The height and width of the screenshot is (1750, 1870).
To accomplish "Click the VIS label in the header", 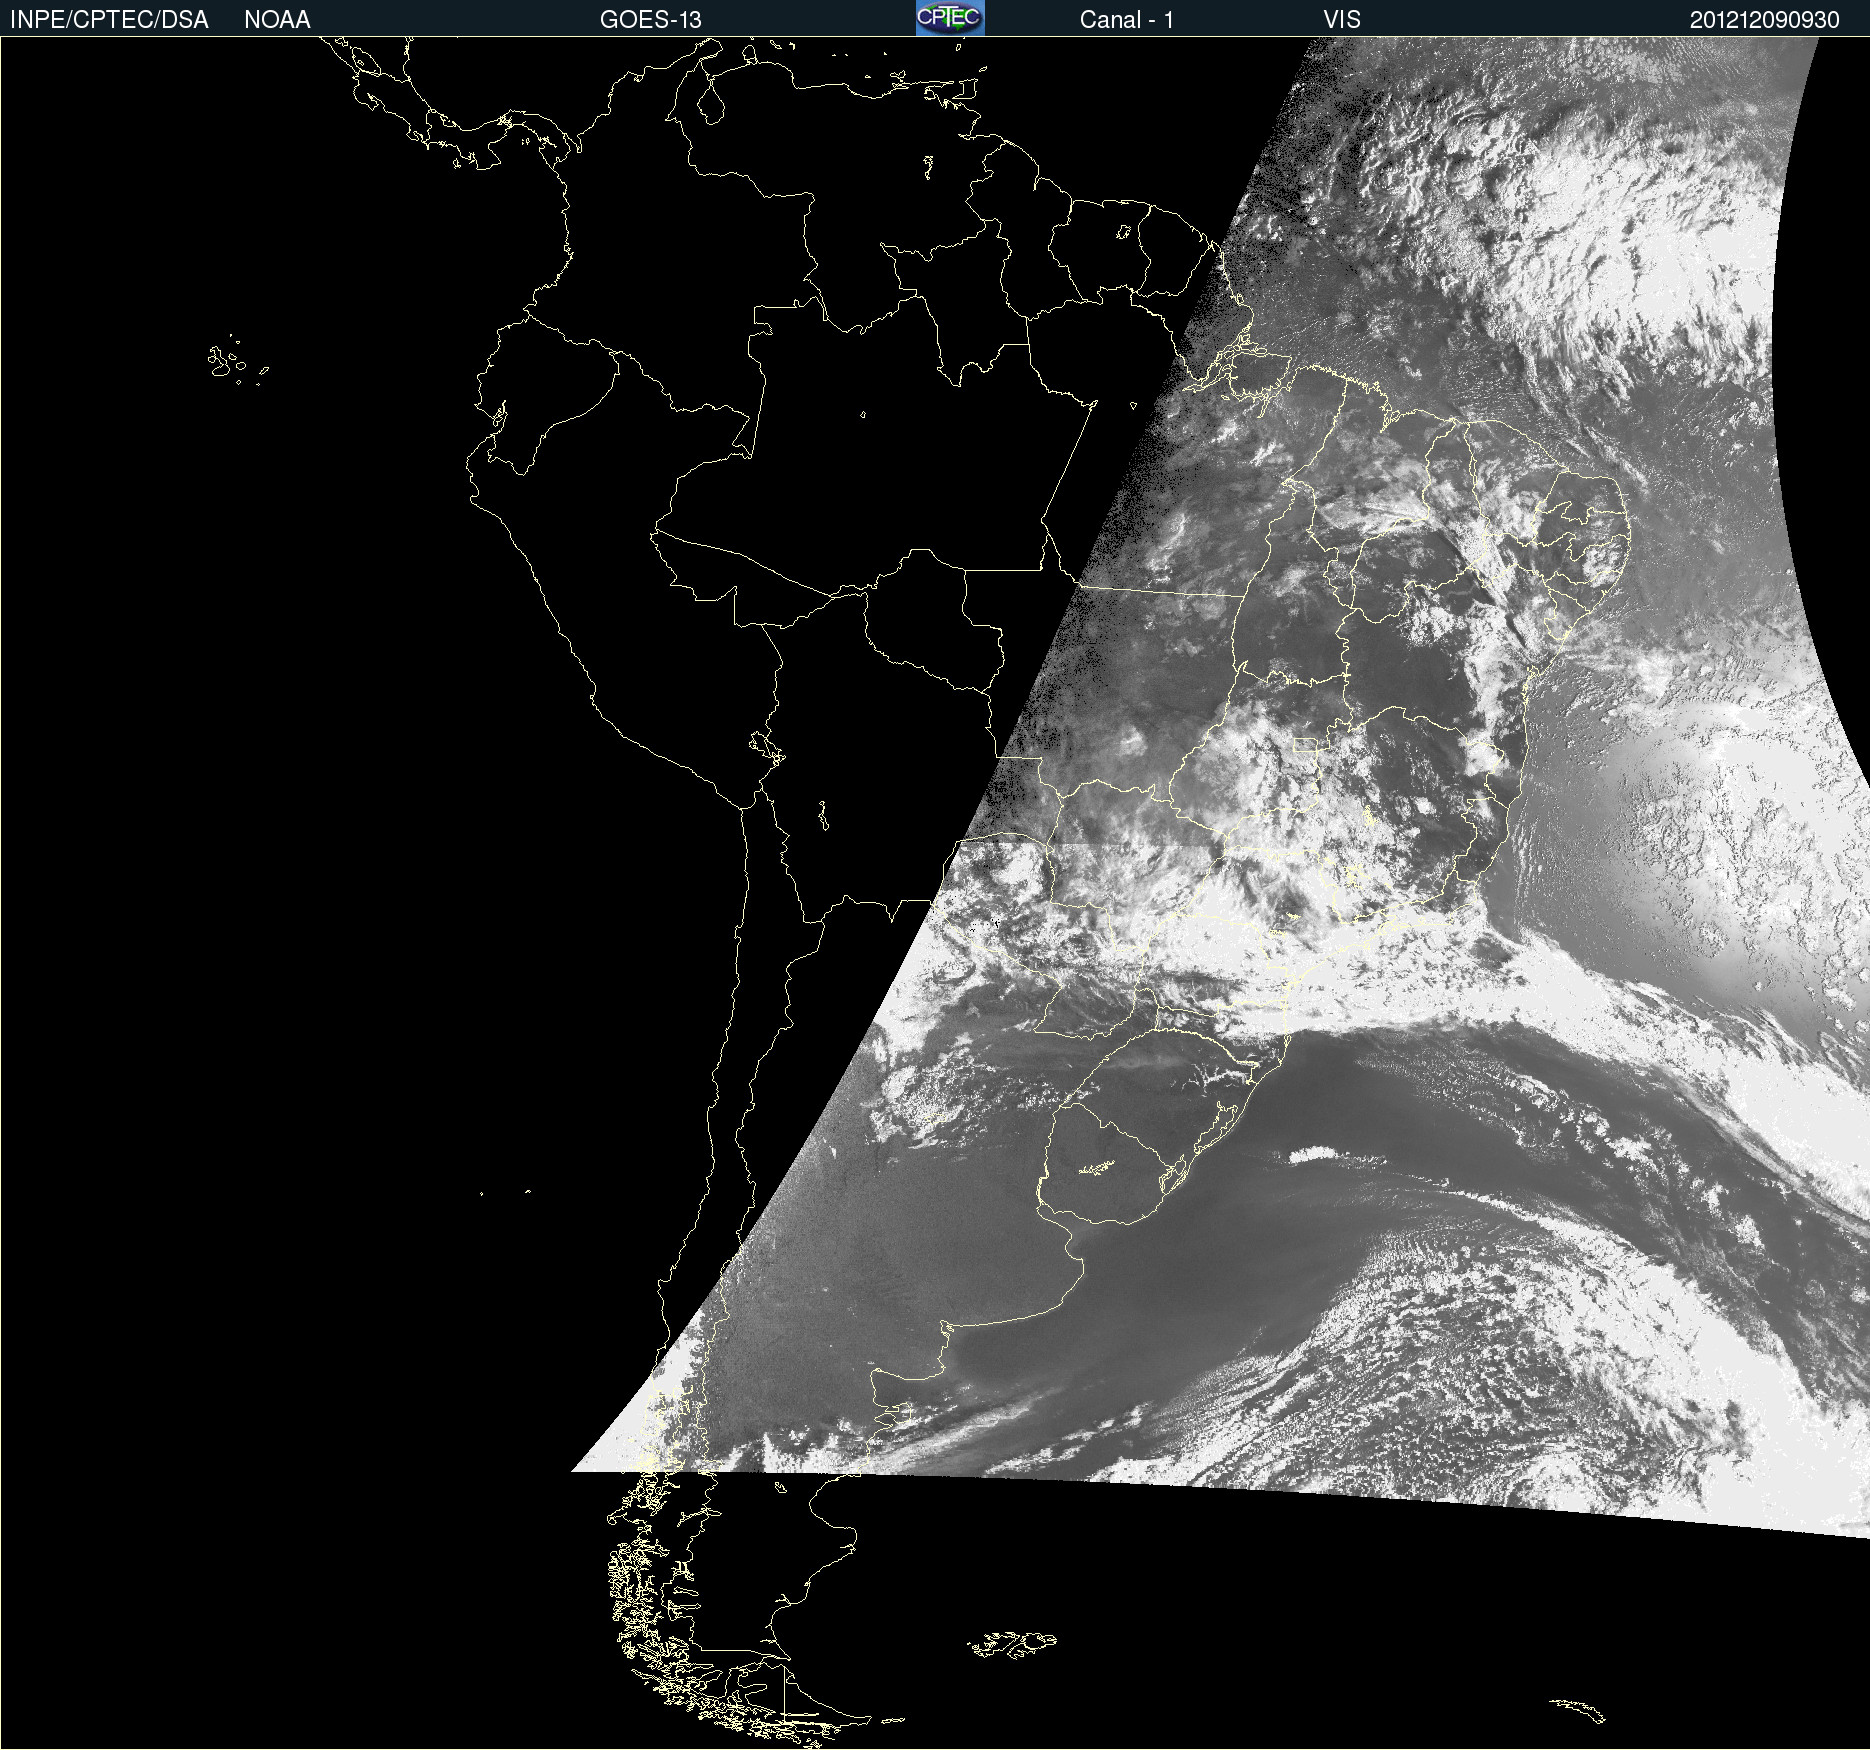I will [1342, 20].
